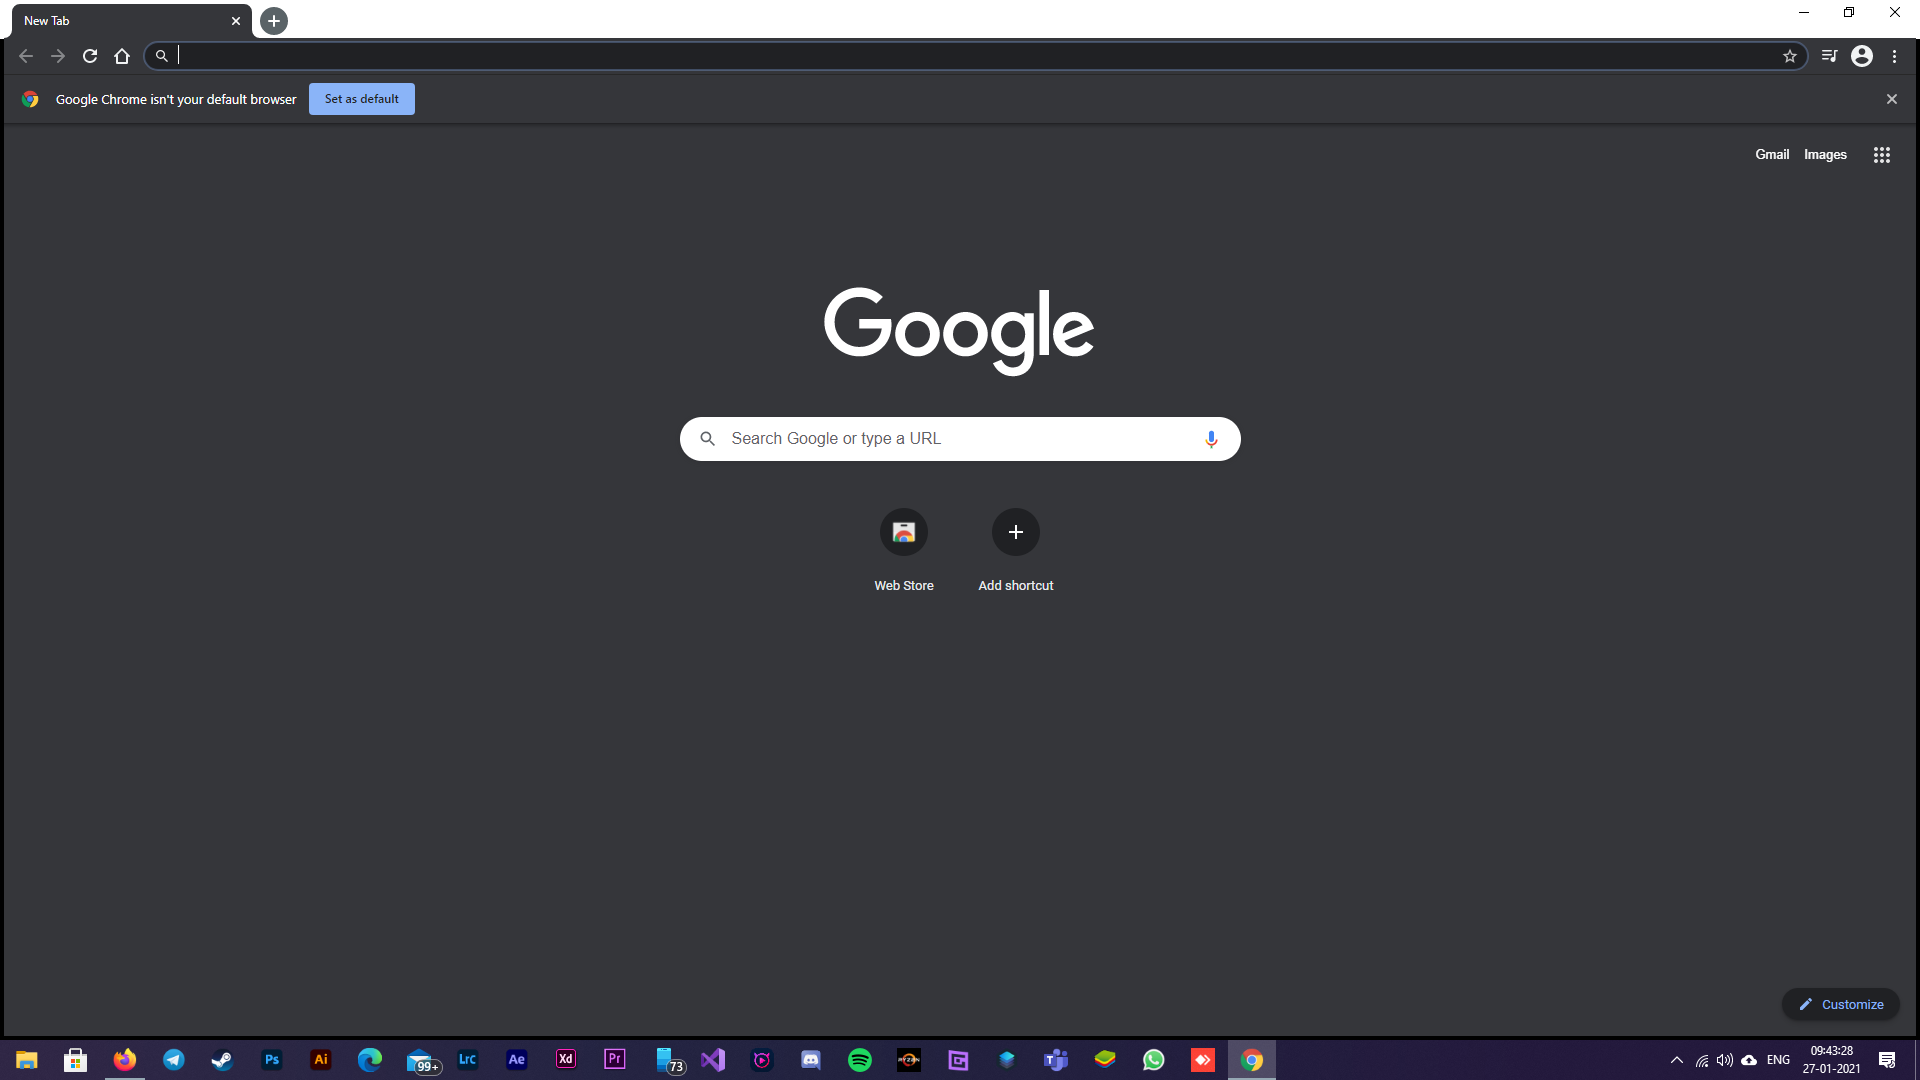Launch Lightroom Classic from the taskbar
Viewport: 1920px width, 1080px height.
click(x=468, y=1060)
